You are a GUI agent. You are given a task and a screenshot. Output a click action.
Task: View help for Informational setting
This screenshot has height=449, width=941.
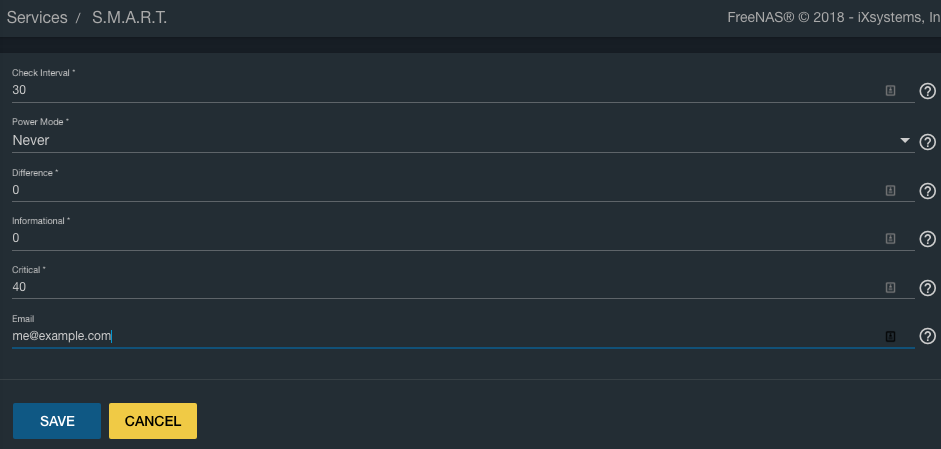click(x=927, y=239)
